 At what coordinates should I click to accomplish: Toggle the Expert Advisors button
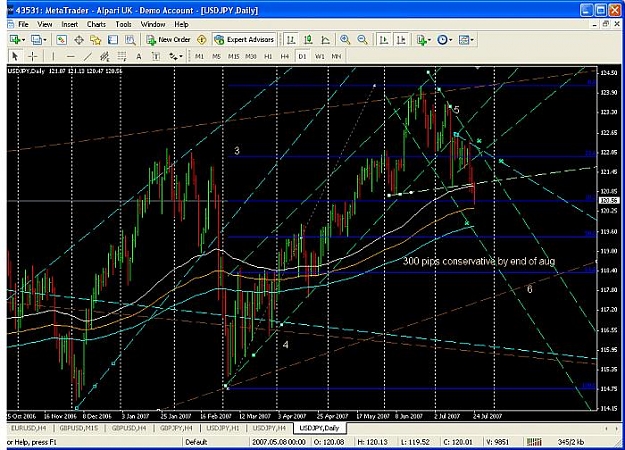click(x=244, y=39)
